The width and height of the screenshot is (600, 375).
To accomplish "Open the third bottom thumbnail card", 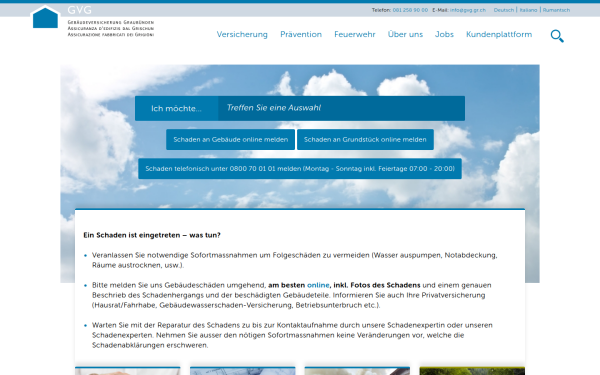I will click(x=357, y=371).
